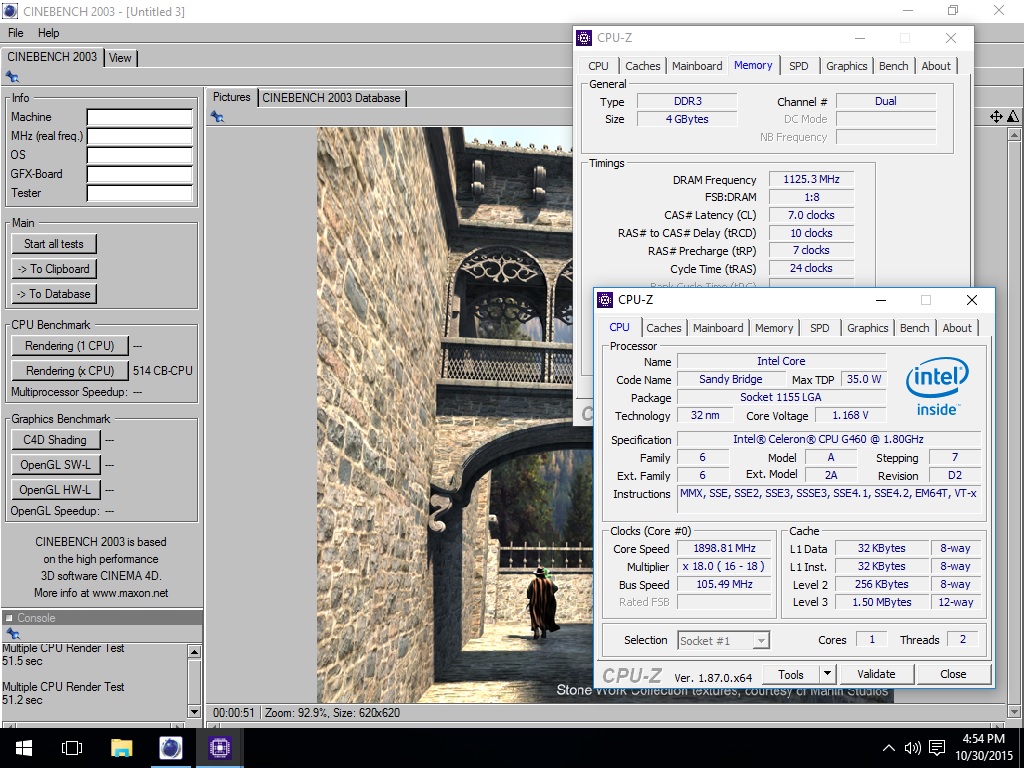This screenshot has height=768, width=1024.
Task: Run the OpenGL SW-L test
Action: tap(56, 465)
